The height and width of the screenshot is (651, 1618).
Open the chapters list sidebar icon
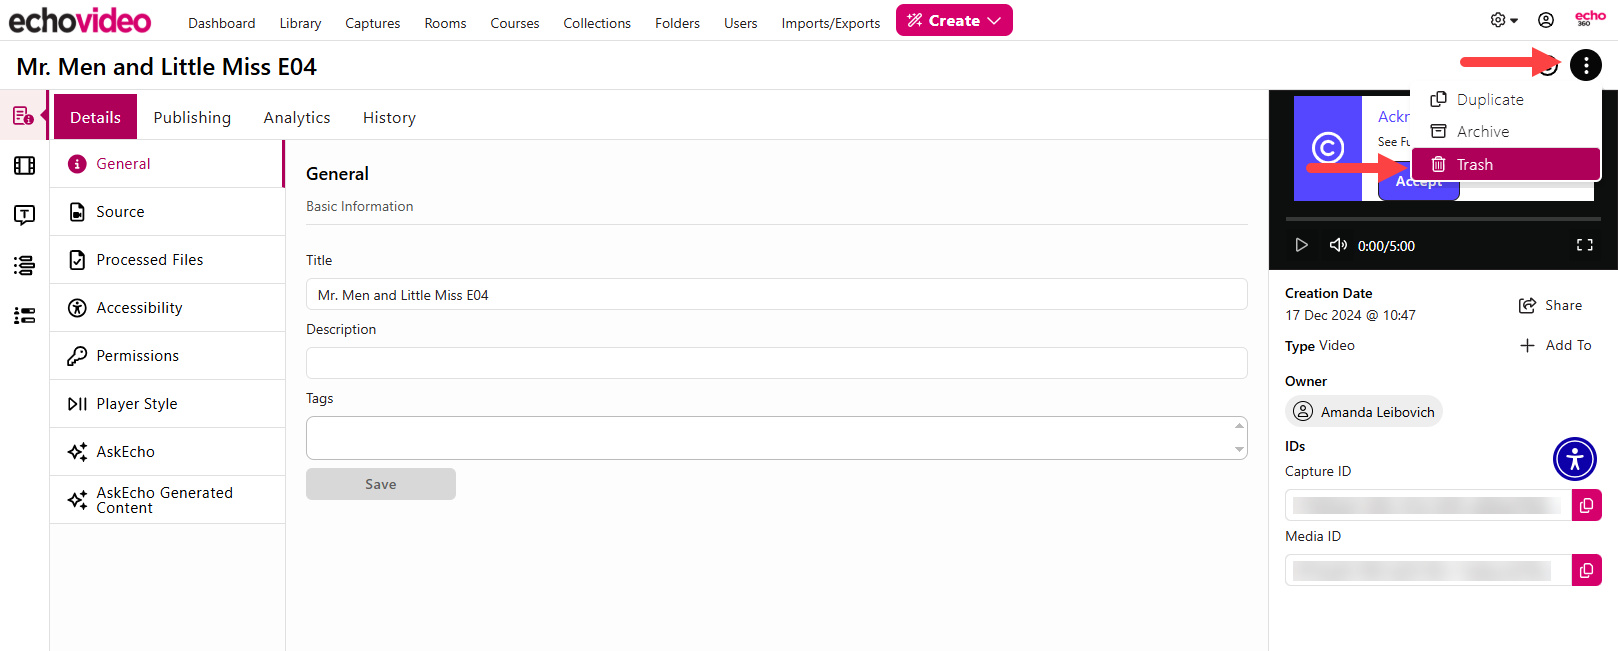point(24,265)
